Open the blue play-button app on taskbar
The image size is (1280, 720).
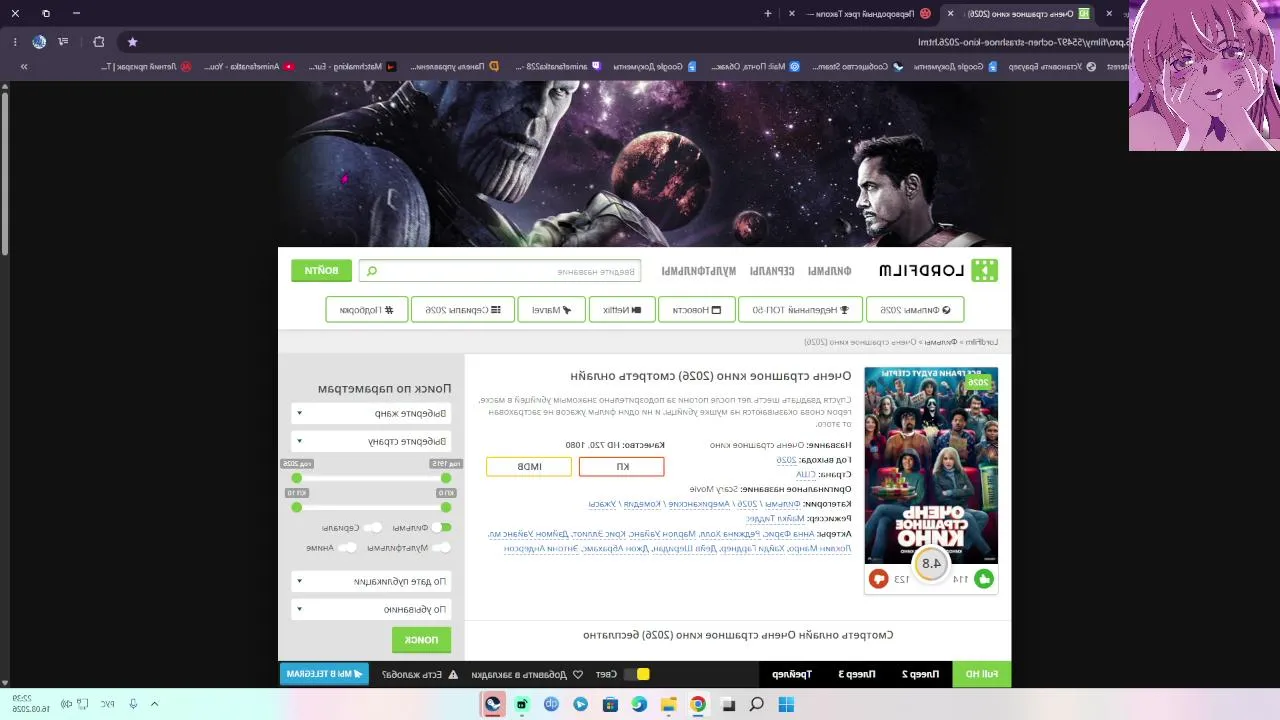click(581, 704)
